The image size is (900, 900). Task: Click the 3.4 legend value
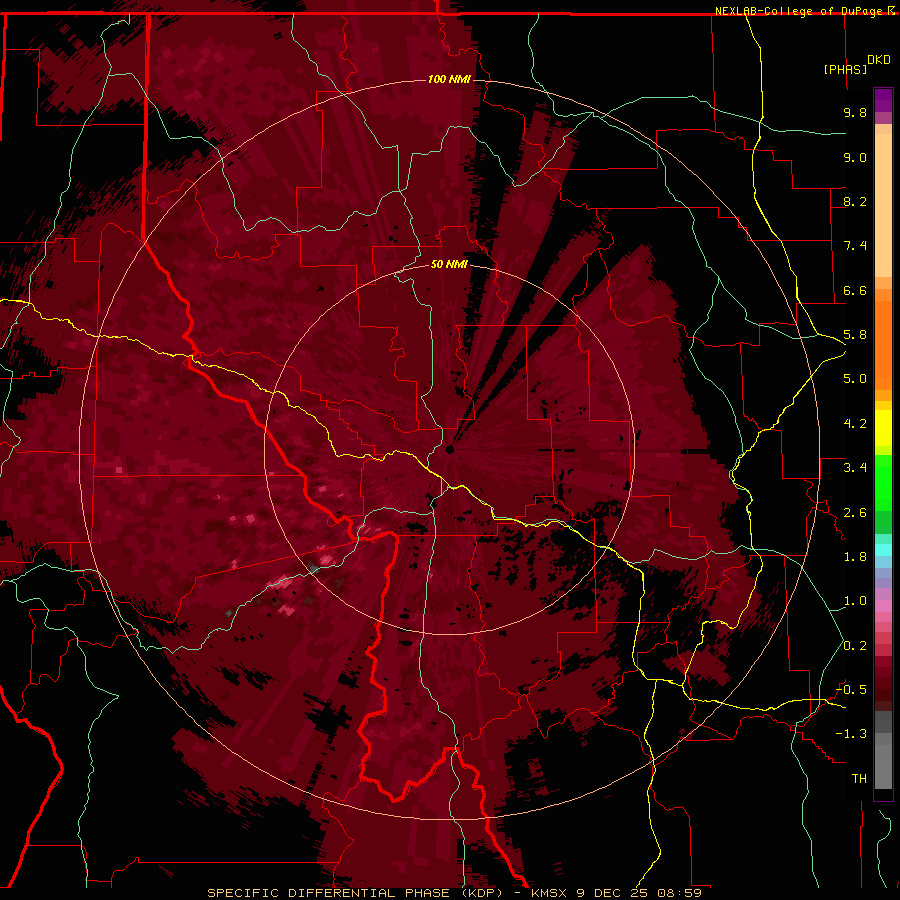(x=855, y=468)
